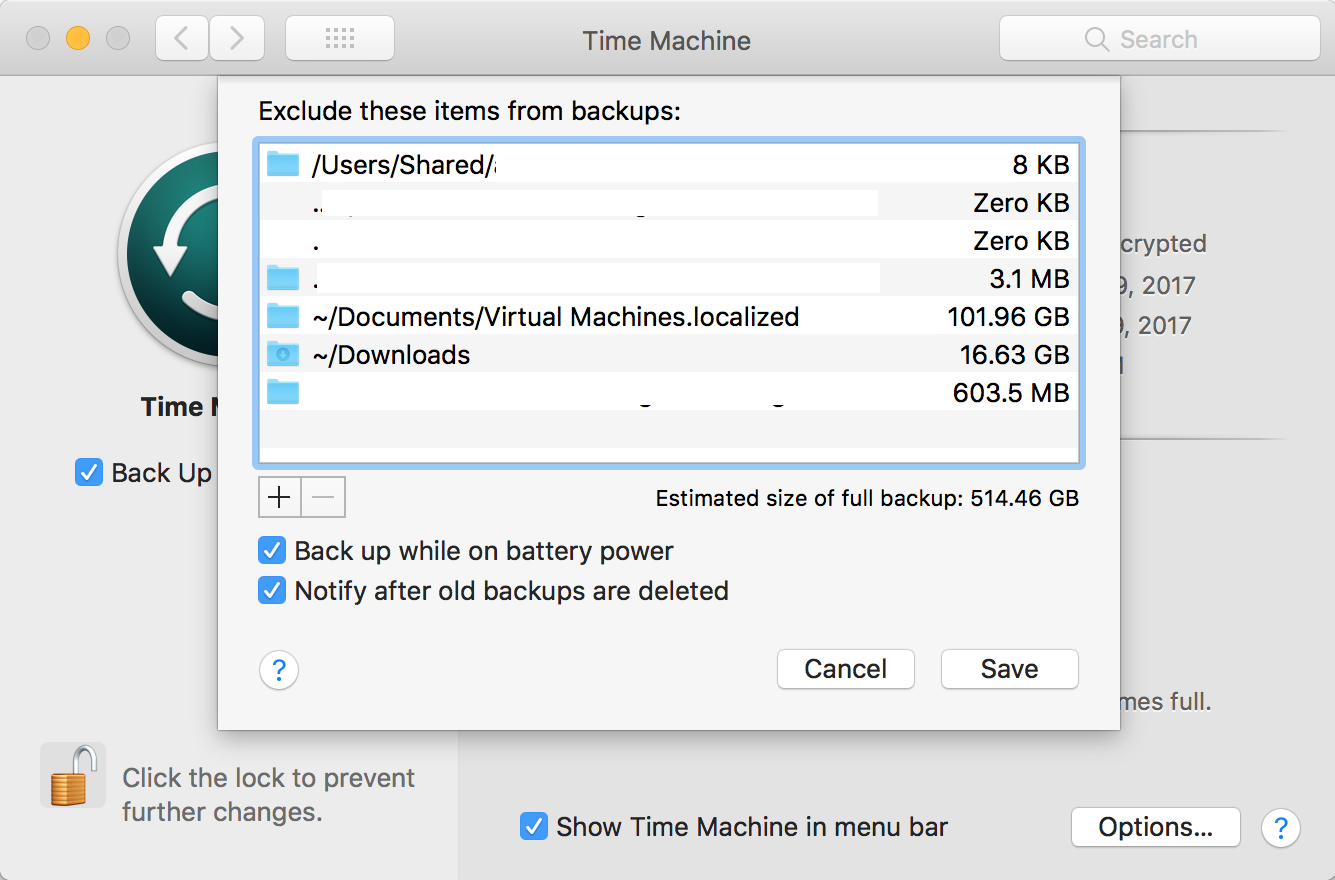Click in the Search field
Viewport: 1335px width, 880px height.
point(1160,40)
